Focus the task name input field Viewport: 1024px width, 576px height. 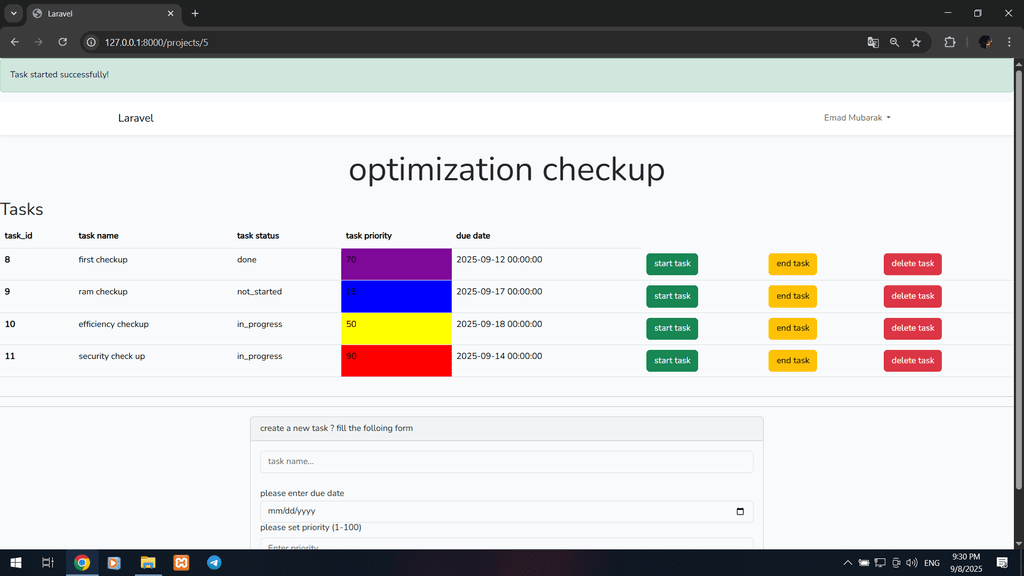tap(506, 462)
